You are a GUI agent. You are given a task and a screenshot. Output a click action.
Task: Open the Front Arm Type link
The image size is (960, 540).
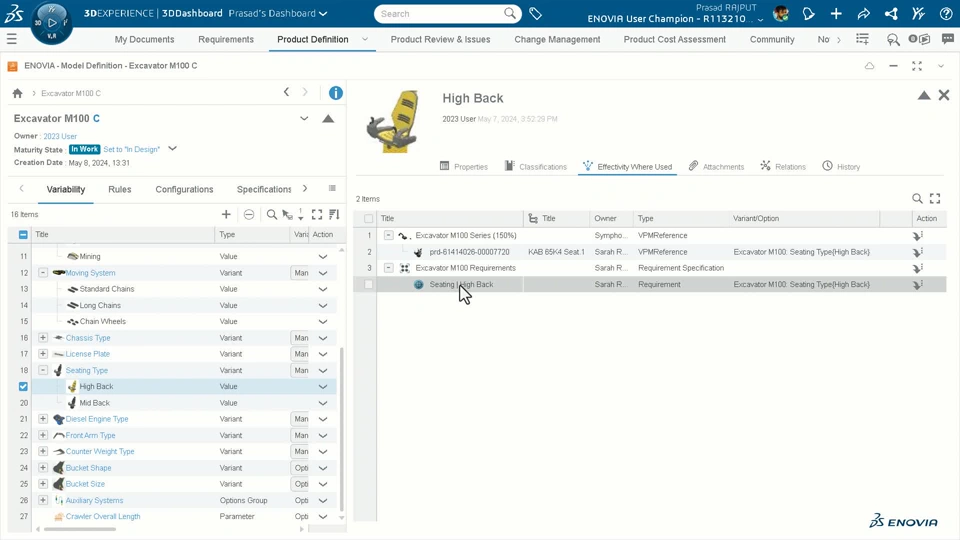pyautogui.click(x=91, y=435)
